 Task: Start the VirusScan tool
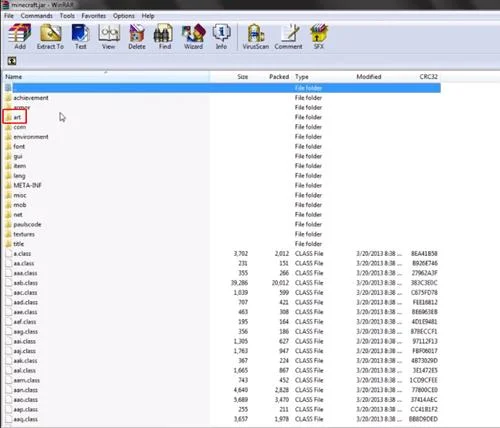coord(256,37)
